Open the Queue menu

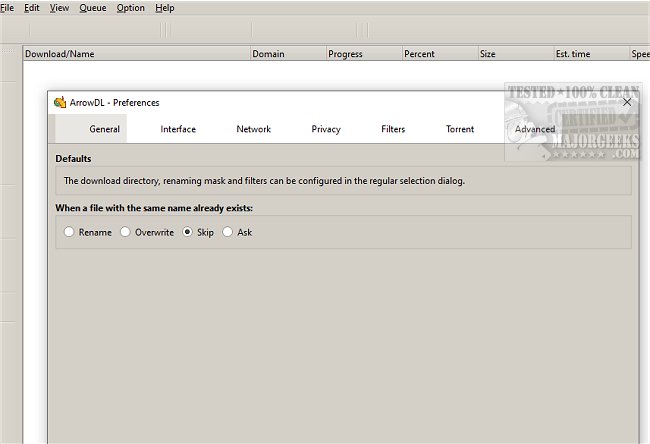(93, 8)
